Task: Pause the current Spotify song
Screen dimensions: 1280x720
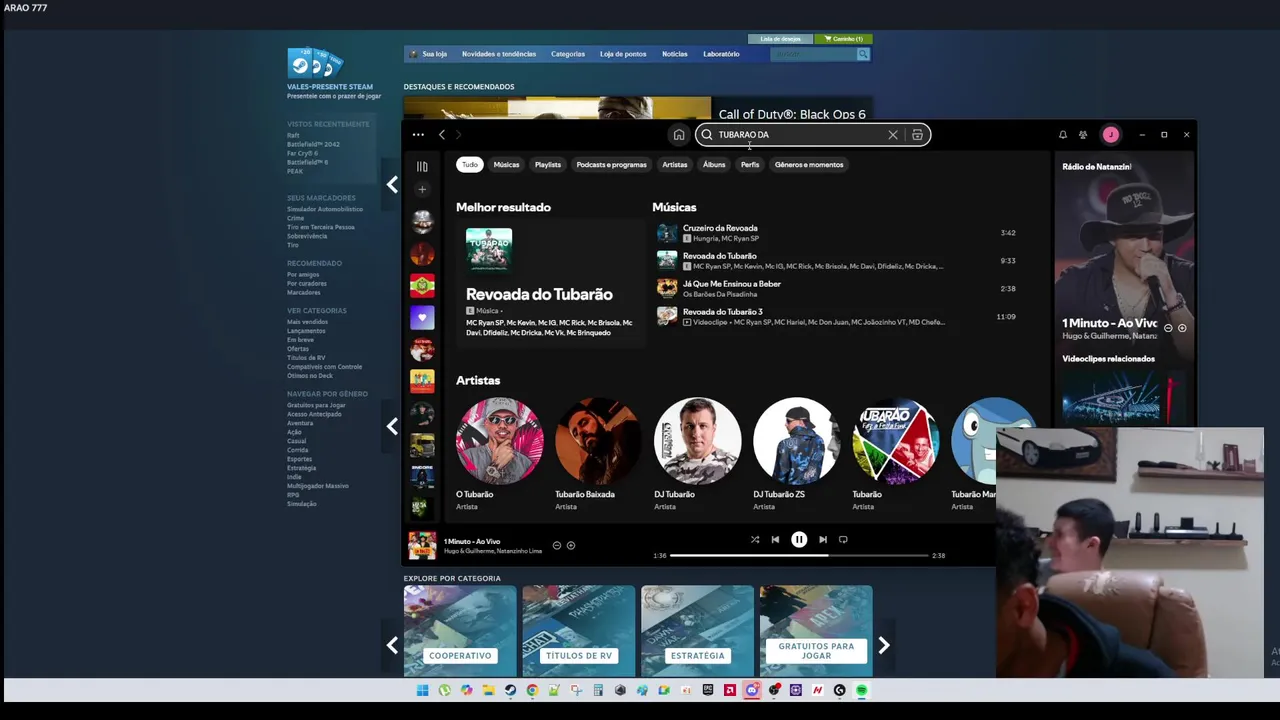Action: click(799, 539)
